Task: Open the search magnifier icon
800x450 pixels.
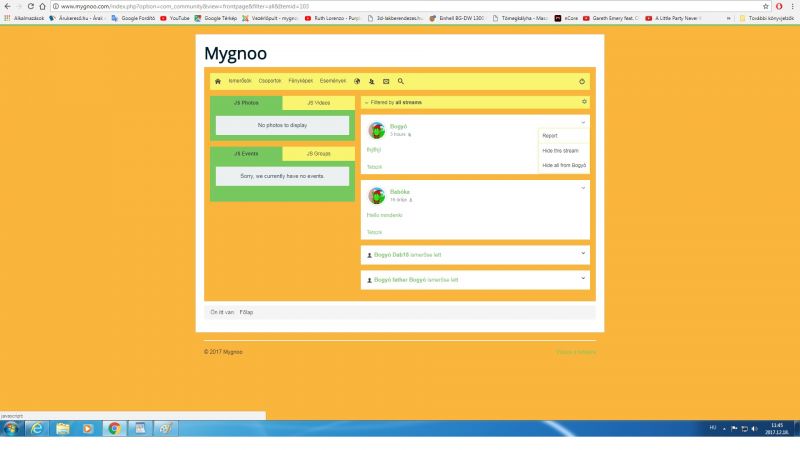Action: tap(401, 81)
